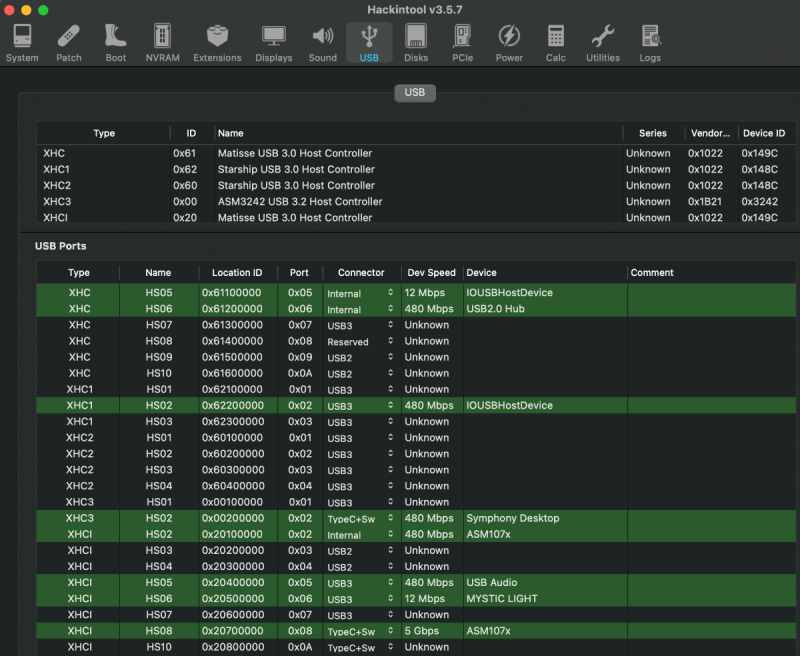Open the System toolbar section

pos(22,42)
